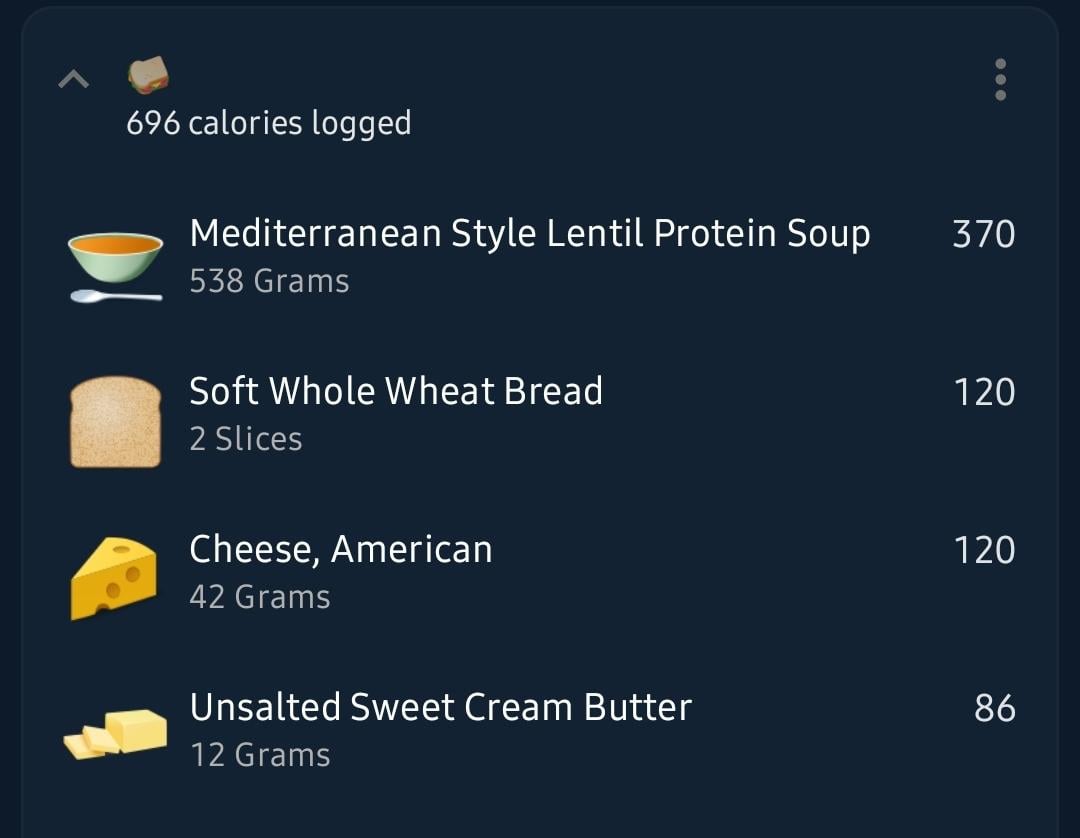Open the three-dot meal options menu
This screenshot has width=1080, height=838.
point(1000,79)
